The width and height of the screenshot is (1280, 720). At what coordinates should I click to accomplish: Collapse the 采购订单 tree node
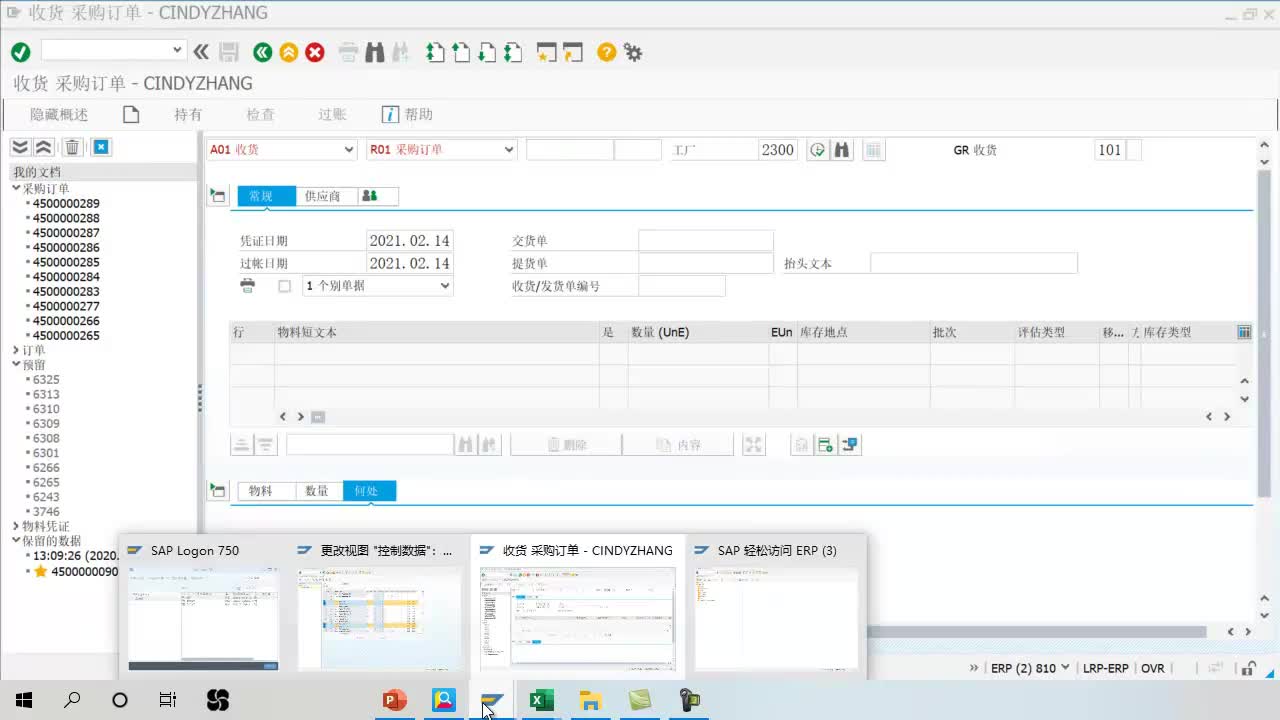[16, 188]
